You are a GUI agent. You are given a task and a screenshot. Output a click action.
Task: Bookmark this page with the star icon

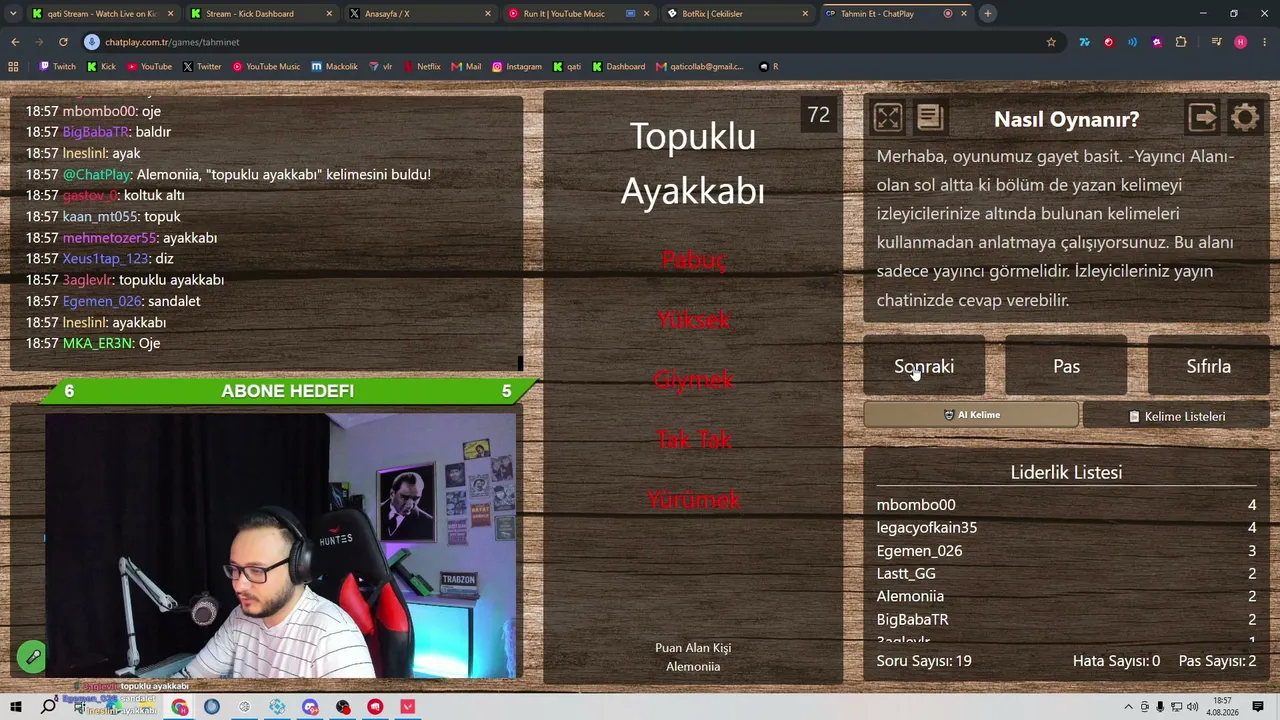click(x=1051, y=42)
